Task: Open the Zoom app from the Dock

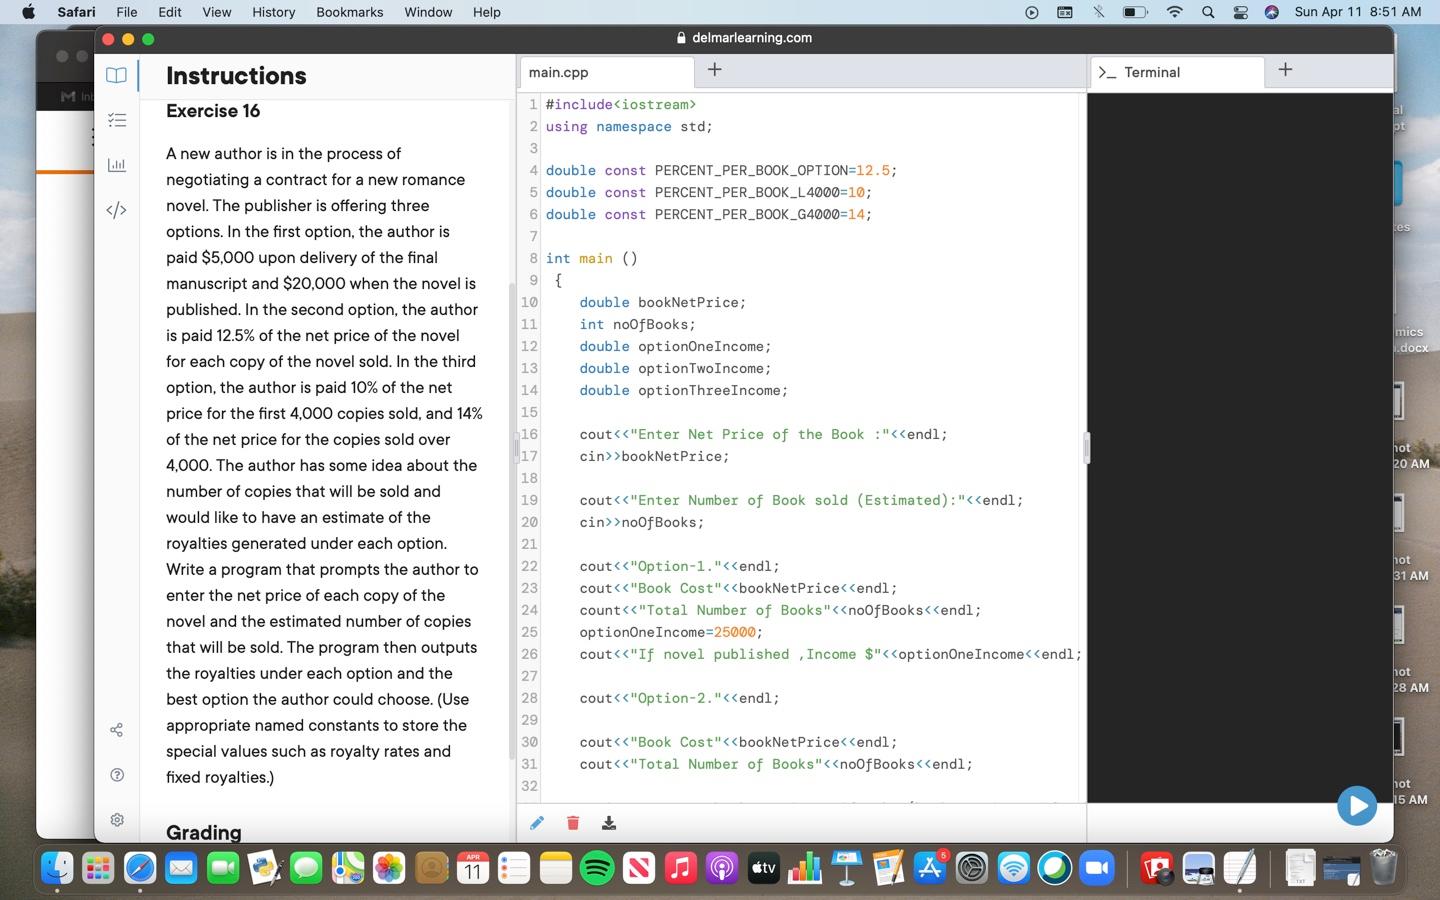Action: tap(1097, 868)
